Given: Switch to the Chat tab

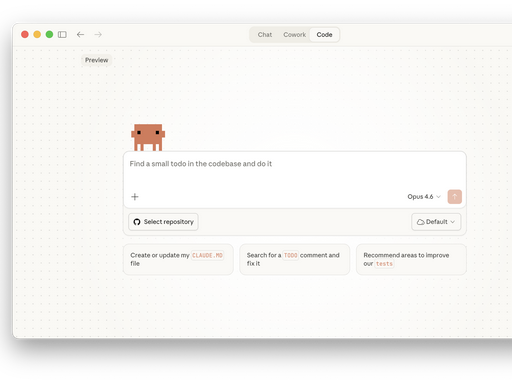Looking at the screenshot, I should (x=265, y=35).
